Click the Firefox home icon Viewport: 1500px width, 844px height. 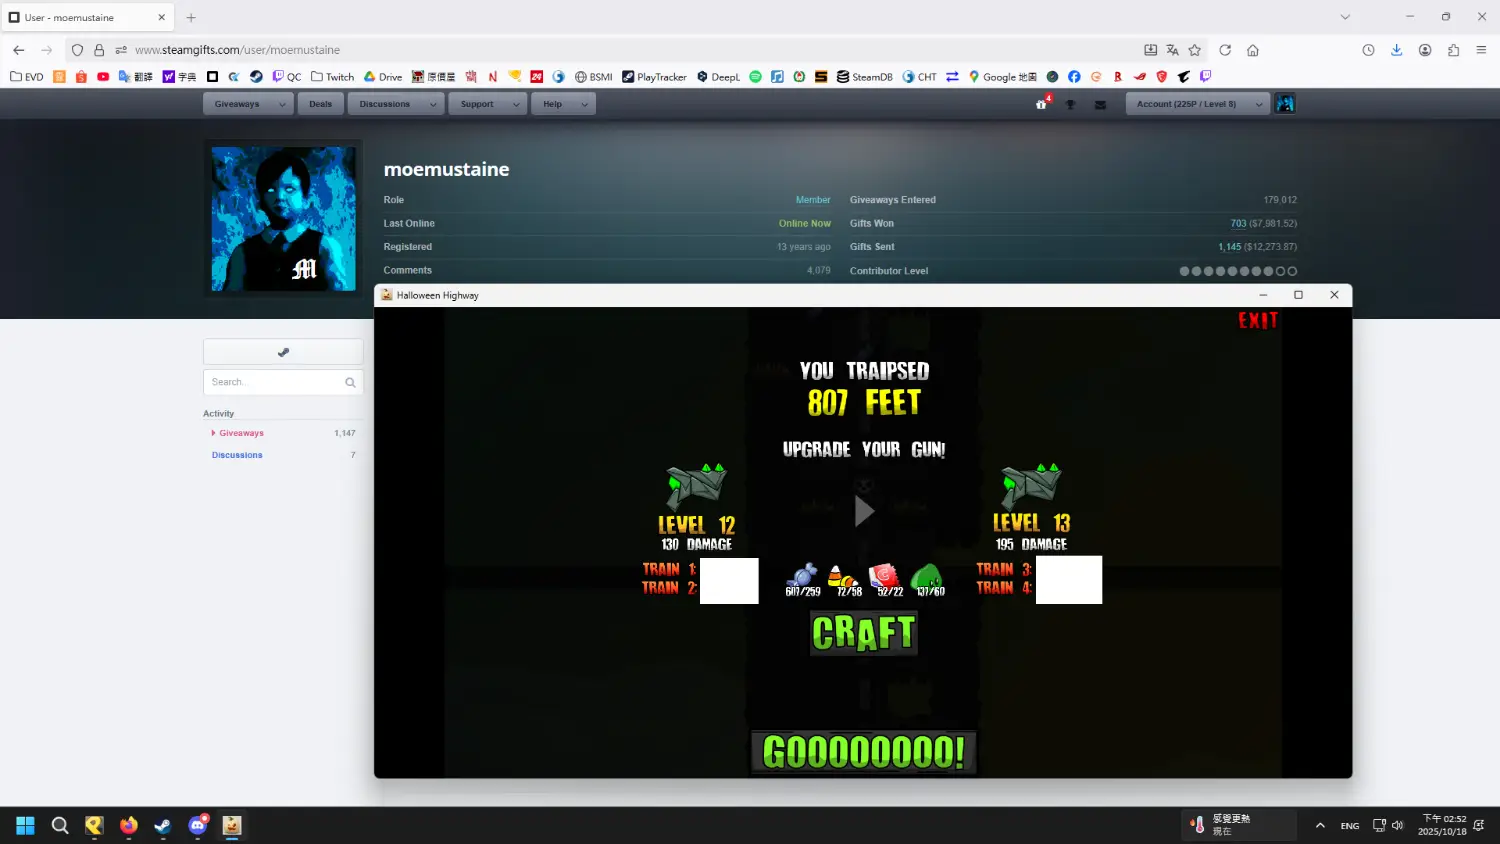click(x=1253, y=50)
